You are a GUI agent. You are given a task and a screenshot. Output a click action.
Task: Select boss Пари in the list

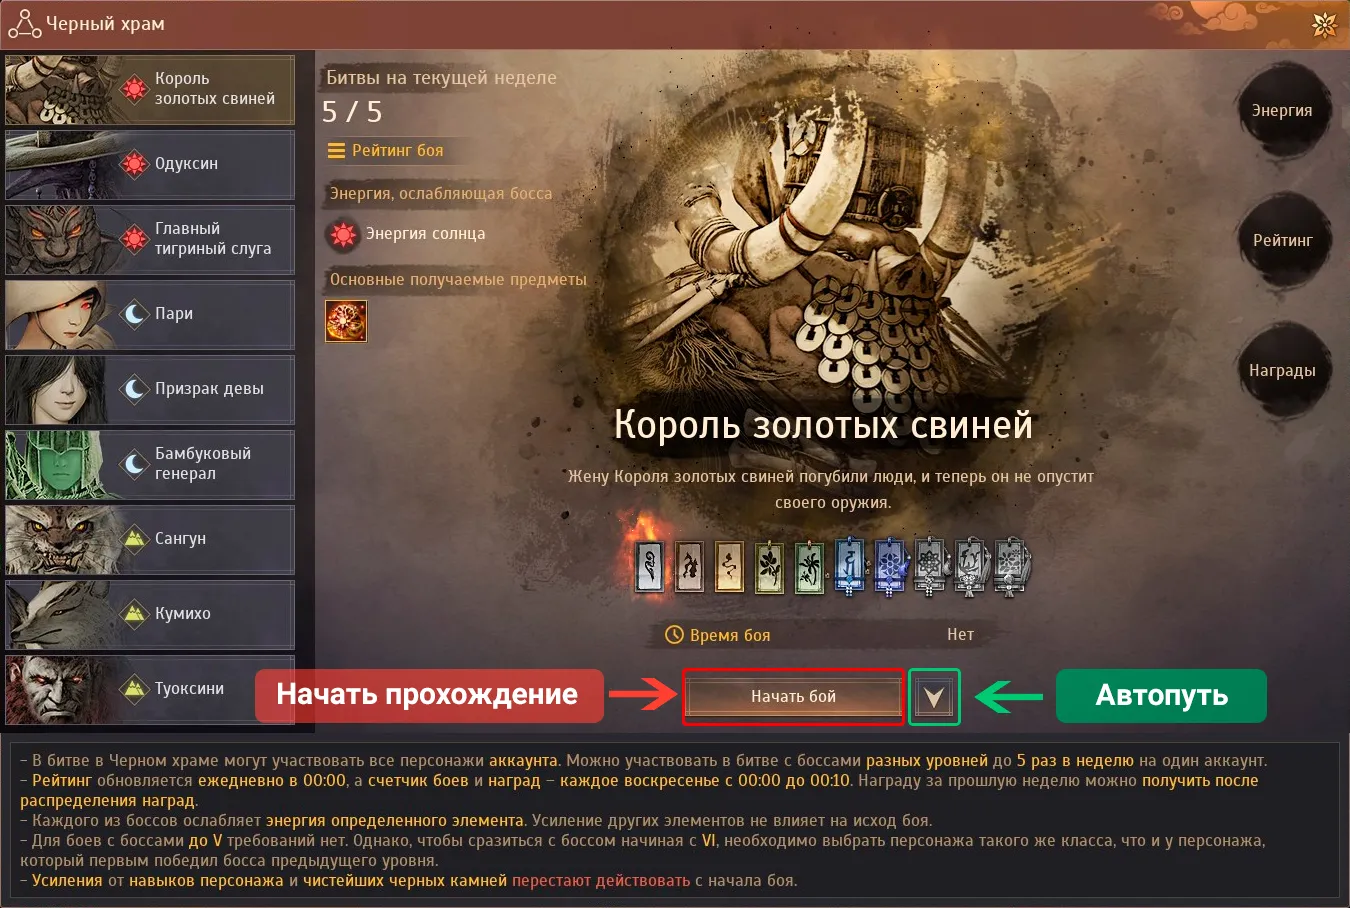(x=150, y=315)
